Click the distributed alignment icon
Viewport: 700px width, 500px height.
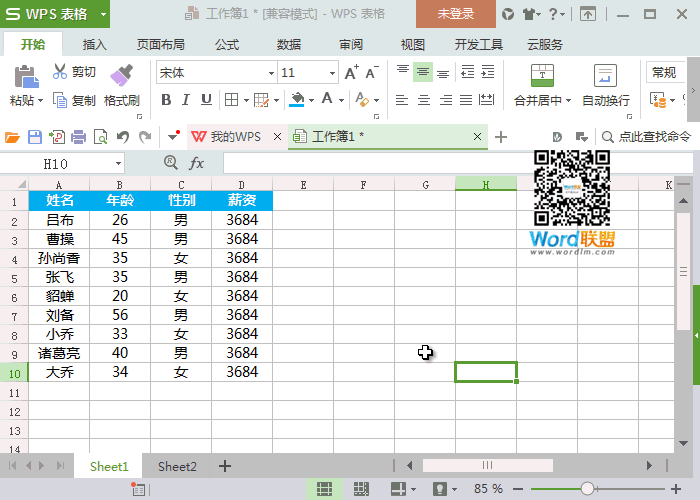click(486, 100)
